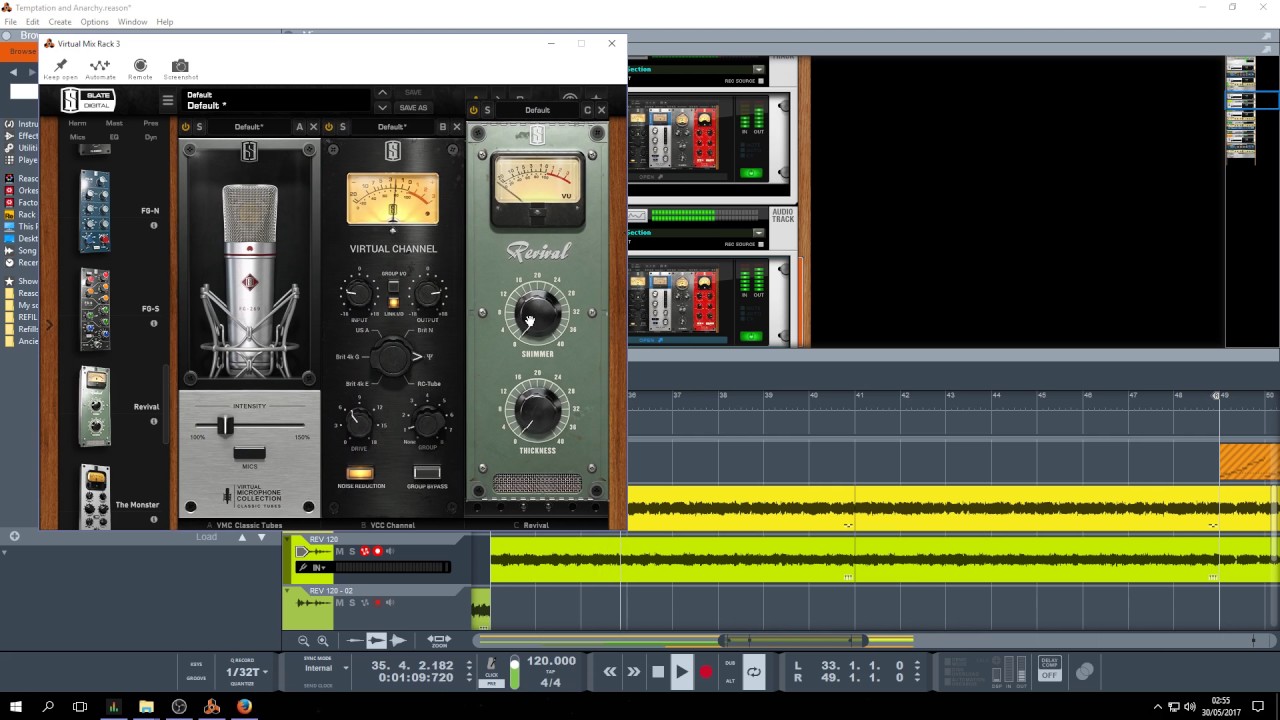Click the zoom out magnifier icon
1280x720 pixels.
[x=303, y=640]
